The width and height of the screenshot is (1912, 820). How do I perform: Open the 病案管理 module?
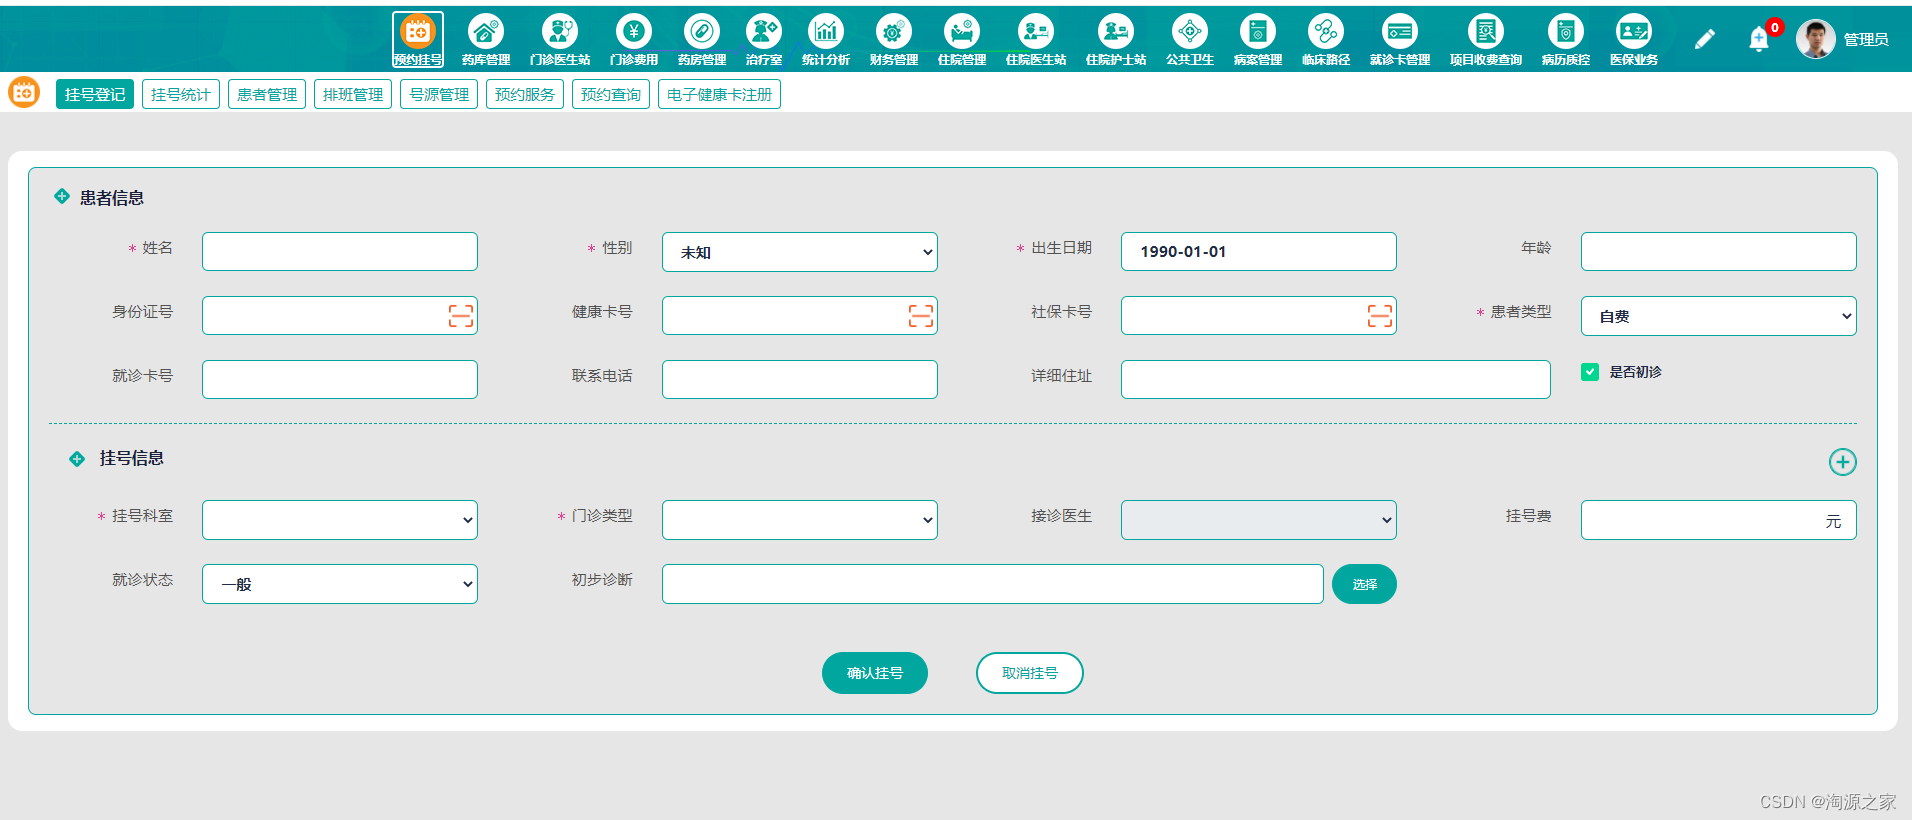1258,40
